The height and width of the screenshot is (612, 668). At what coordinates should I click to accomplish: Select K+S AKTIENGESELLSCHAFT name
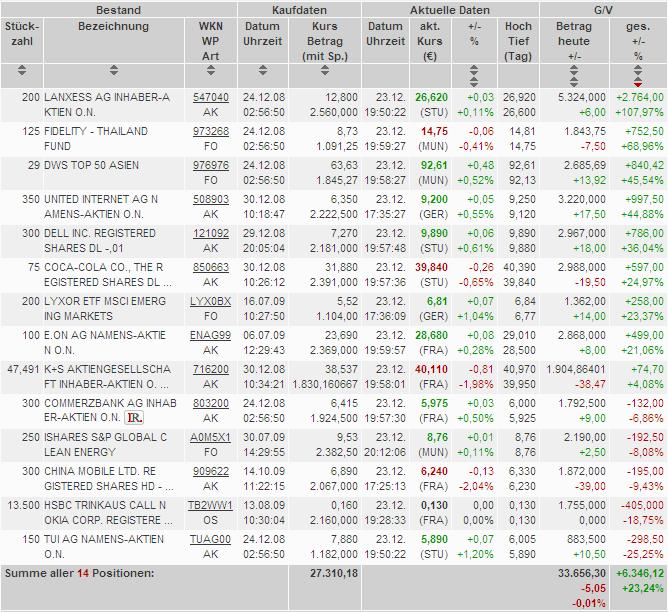coord(108,377)
